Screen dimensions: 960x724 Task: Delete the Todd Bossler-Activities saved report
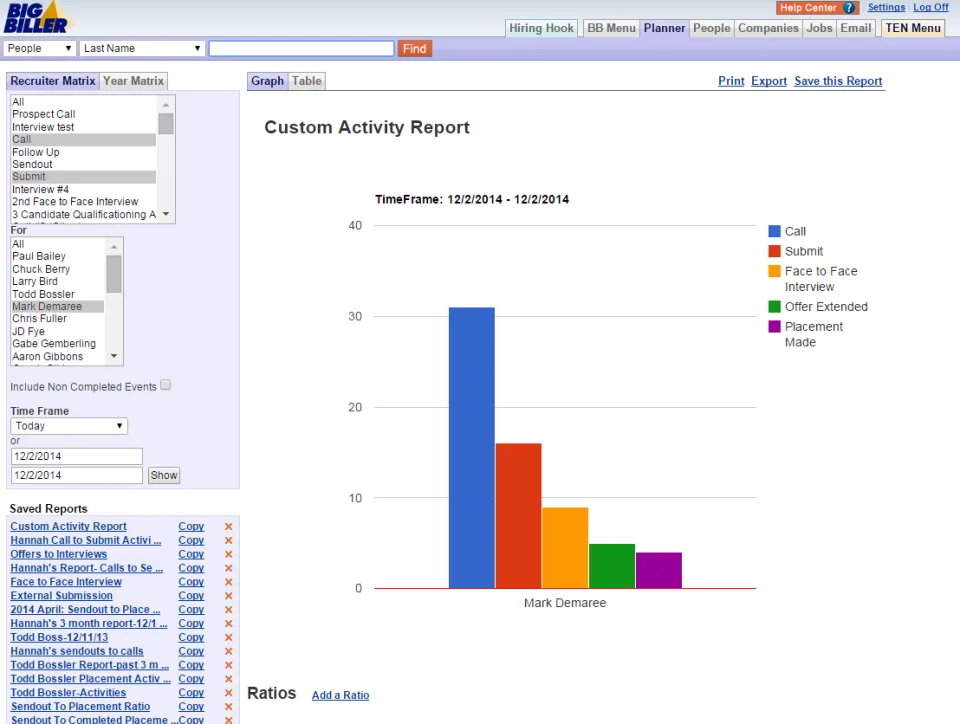[x=228, y=693]
